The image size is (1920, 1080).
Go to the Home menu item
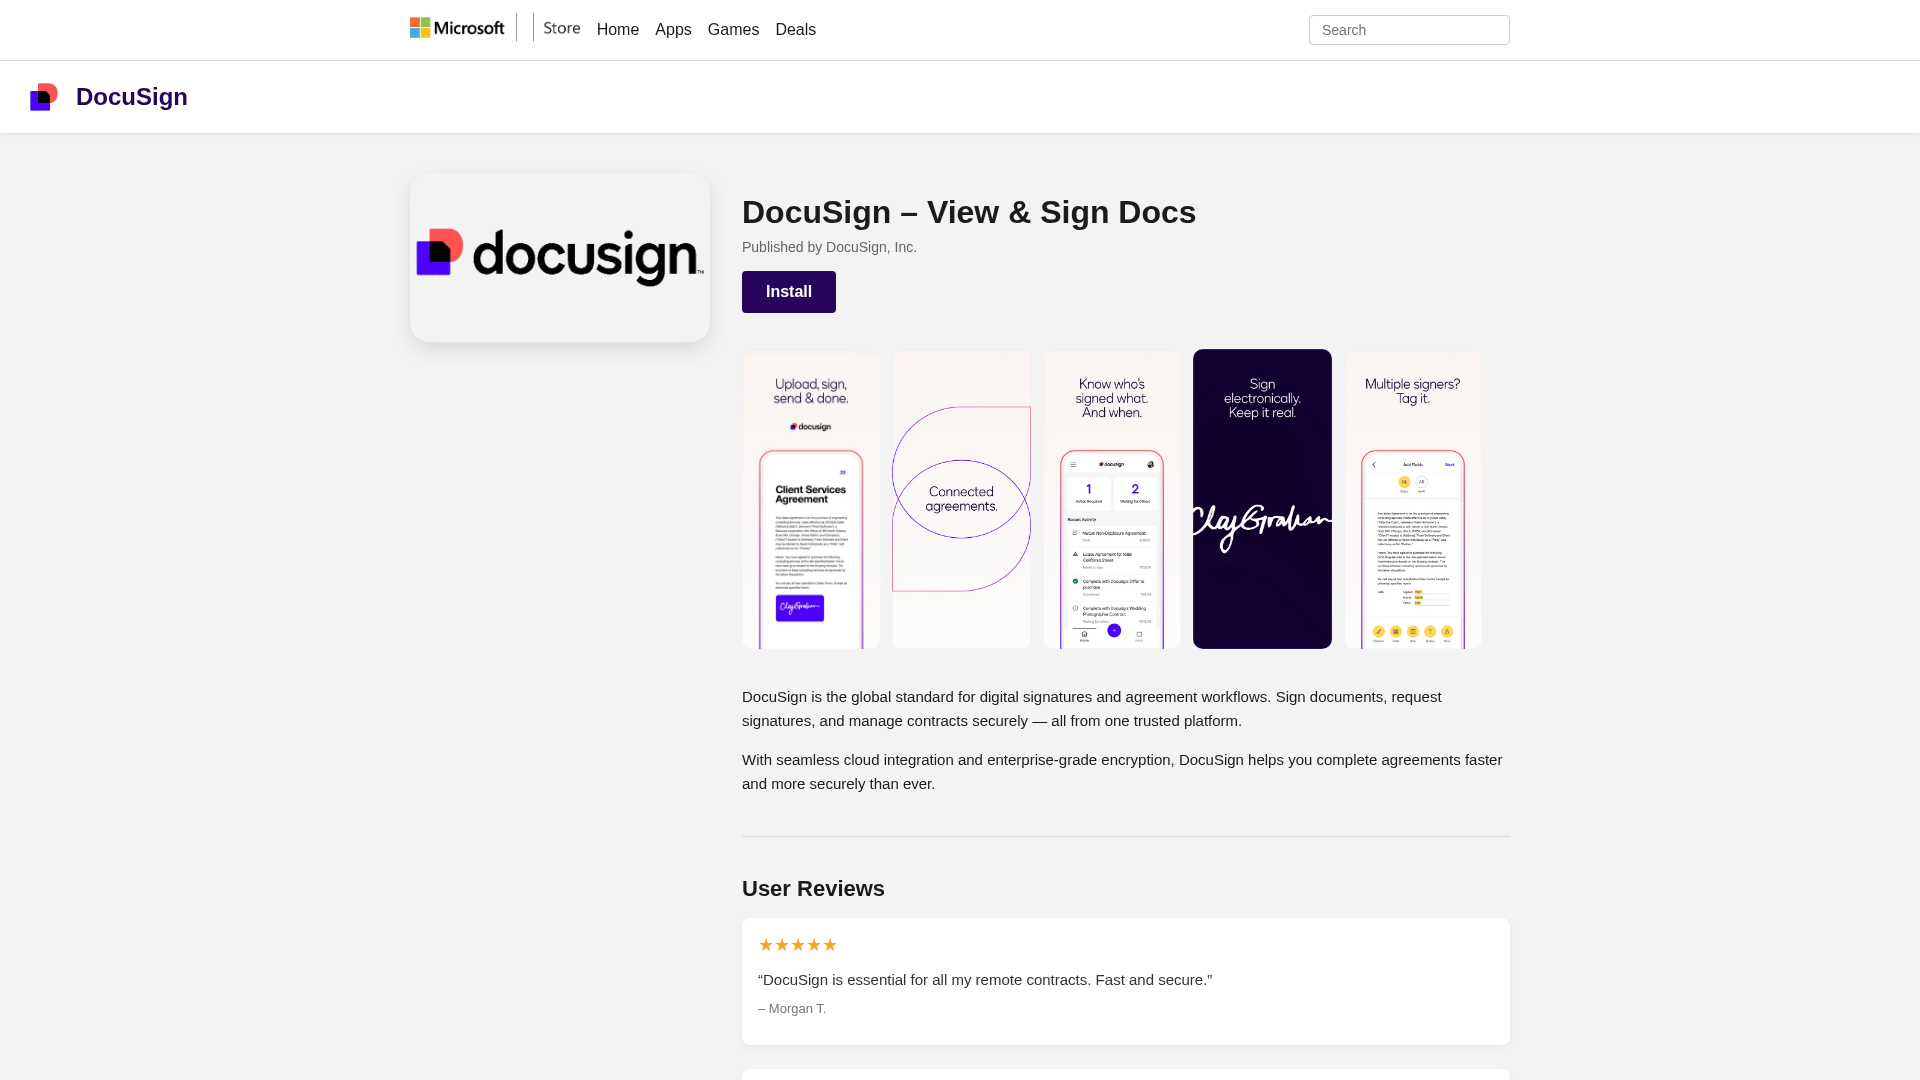pyautogui.click(x=618, y=30)
